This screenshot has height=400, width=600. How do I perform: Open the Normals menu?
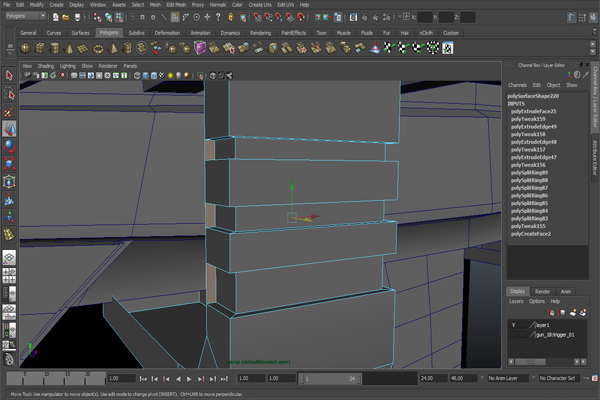(x=218, y=5)
